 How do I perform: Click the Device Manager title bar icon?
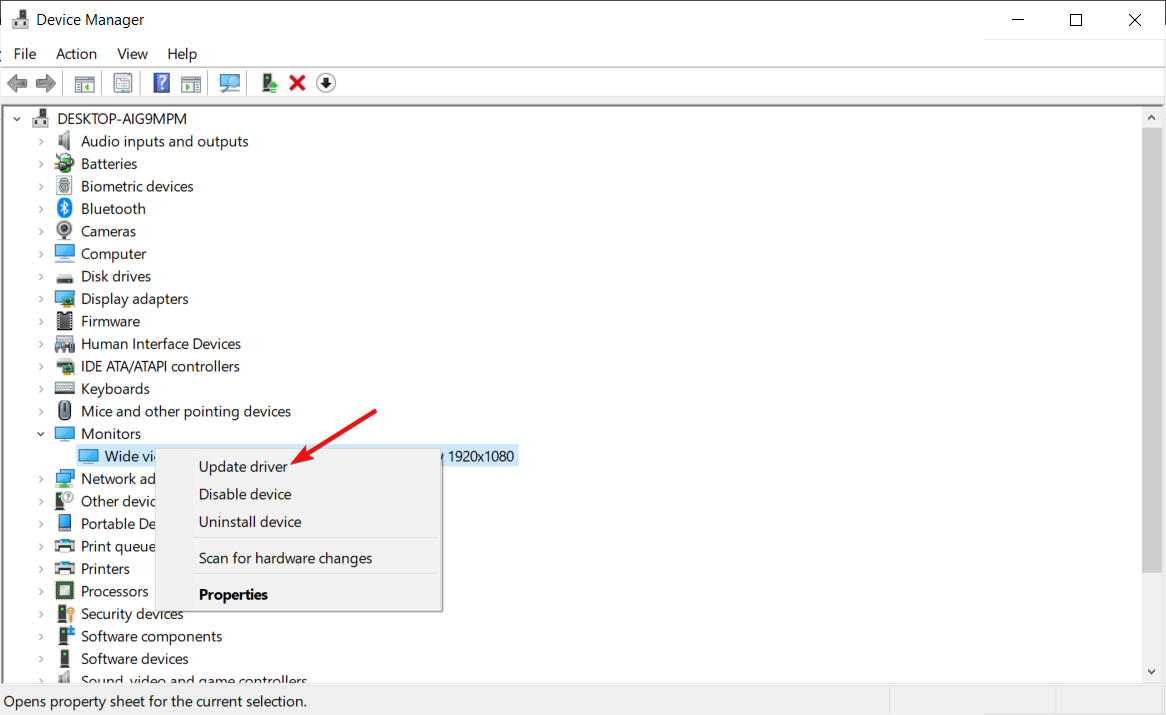(x=20, y=19)
